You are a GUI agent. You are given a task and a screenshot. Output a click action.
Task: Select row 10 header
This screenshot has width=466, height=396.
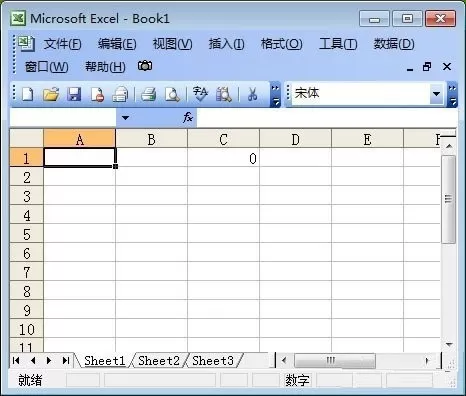click(x=27, y=328)
